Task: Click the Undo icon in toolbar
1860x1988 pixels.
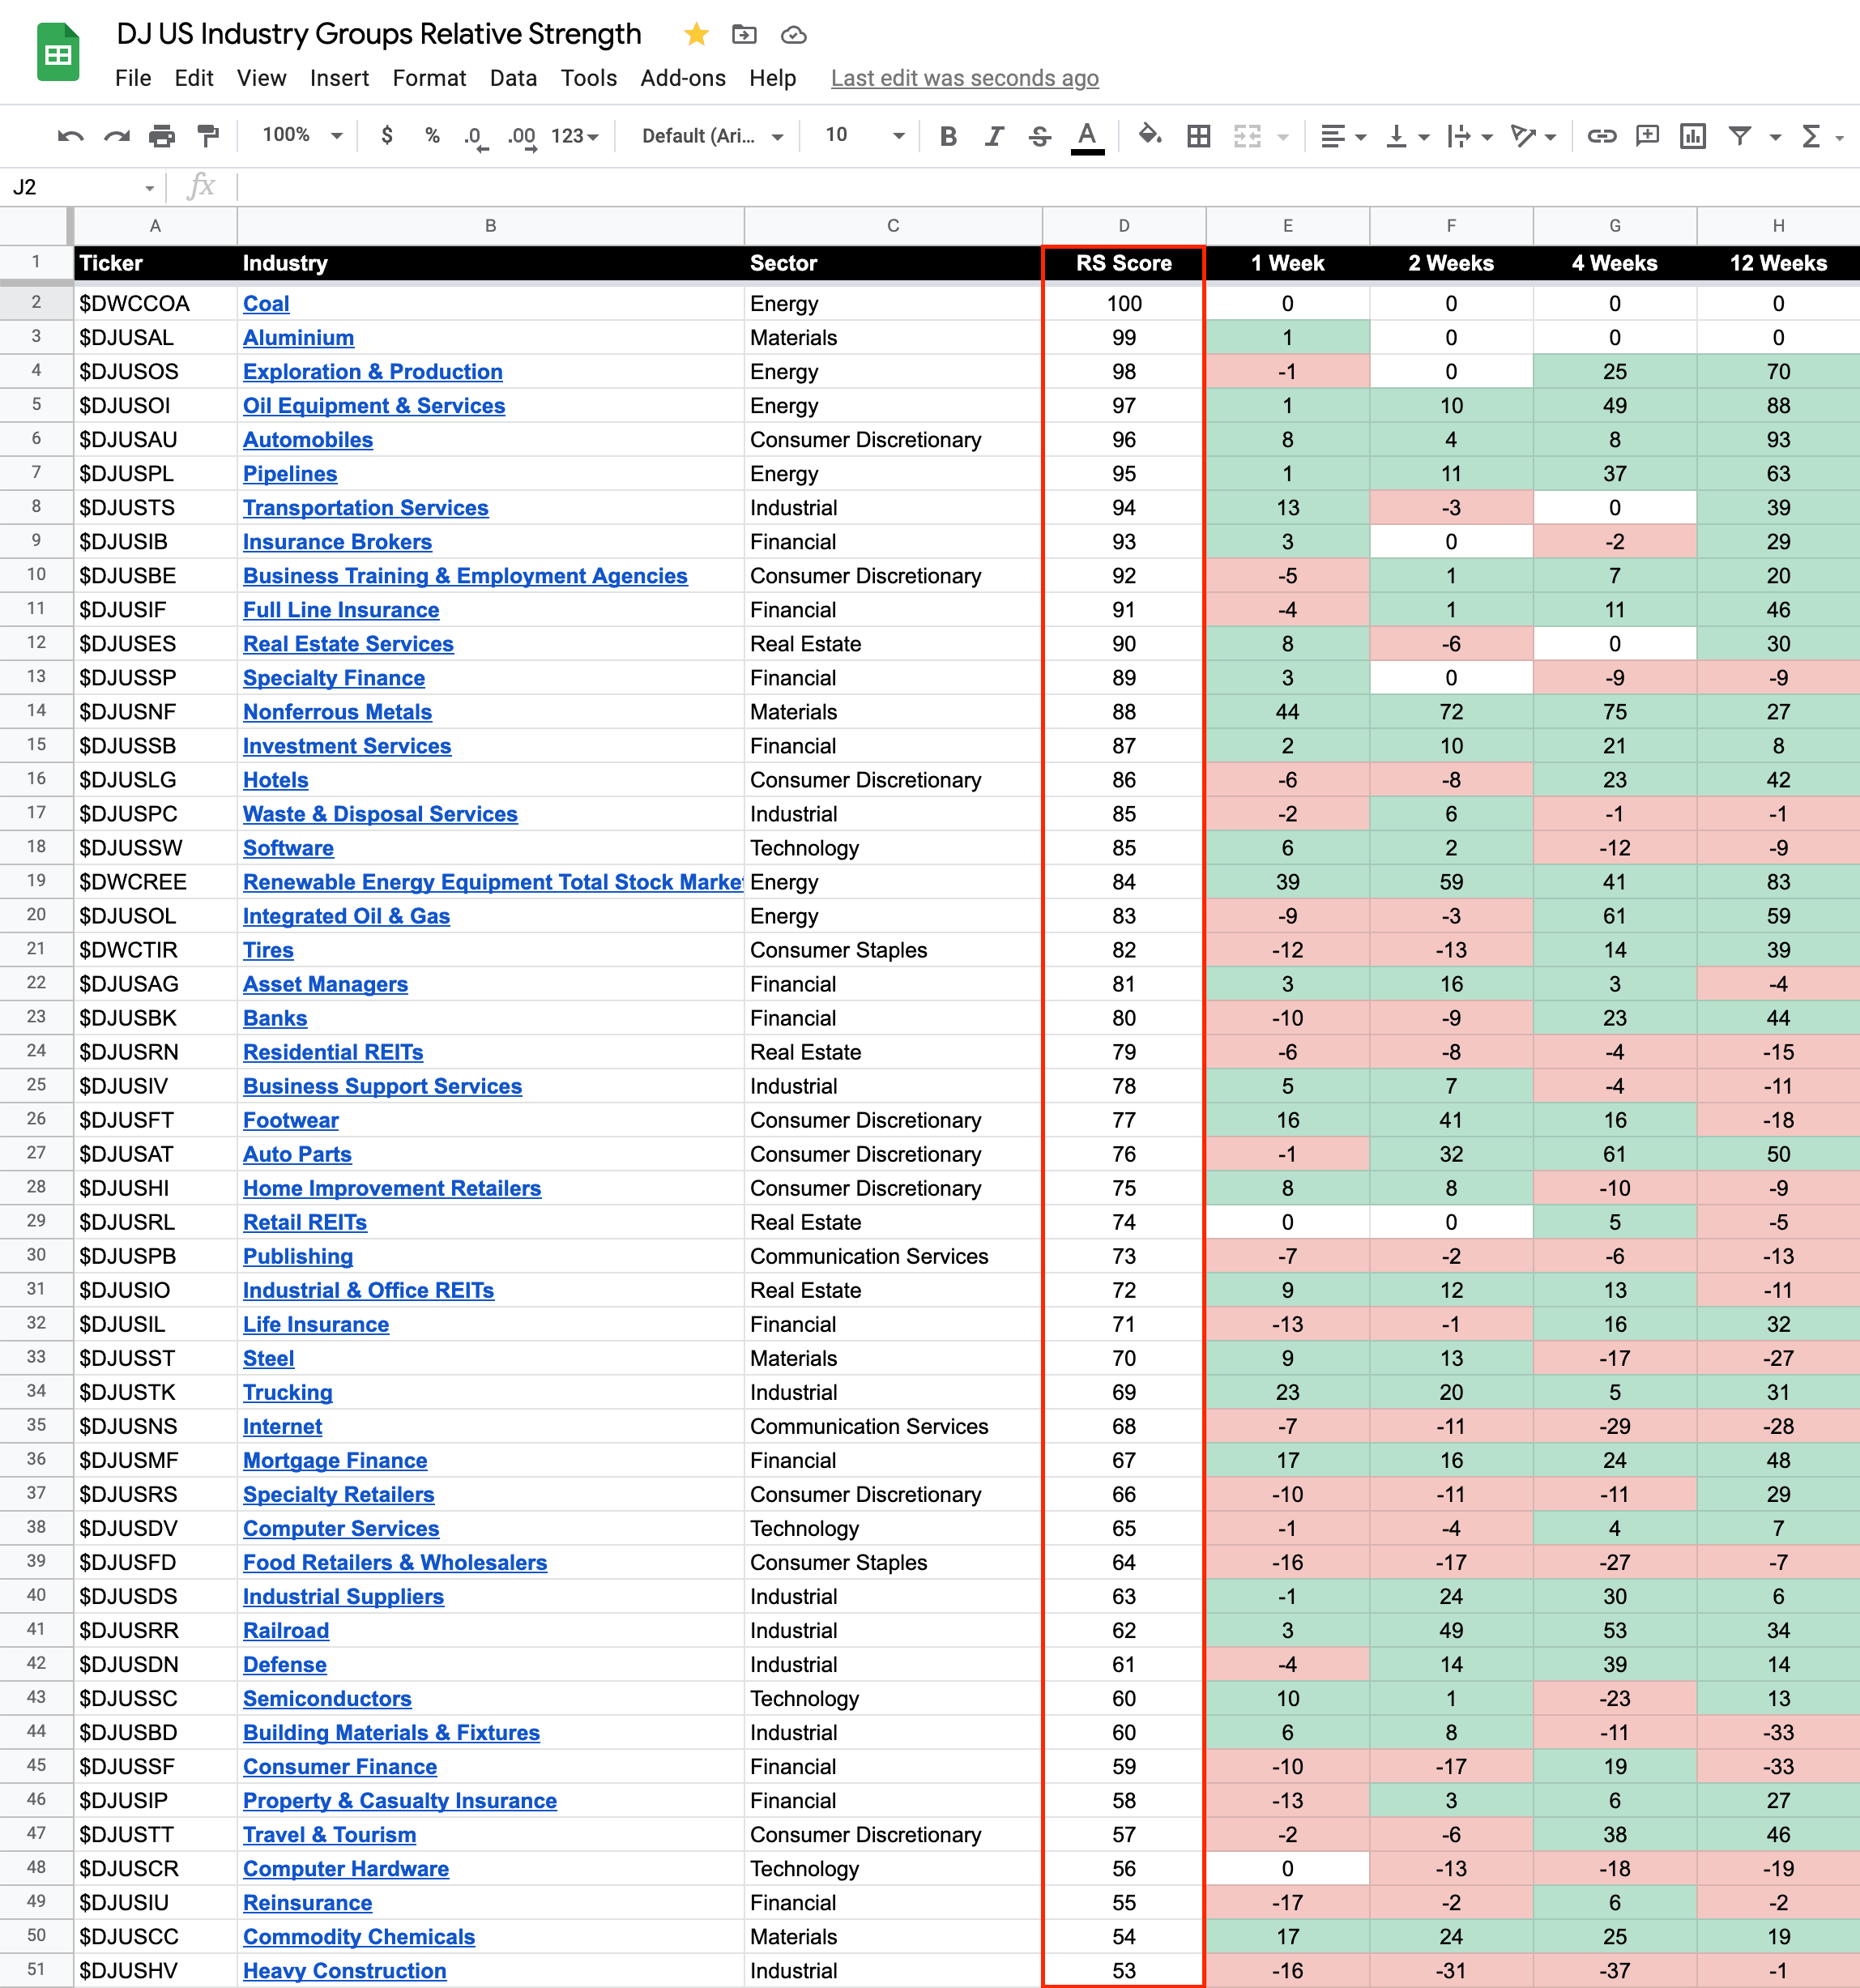Action: (70, 136)
